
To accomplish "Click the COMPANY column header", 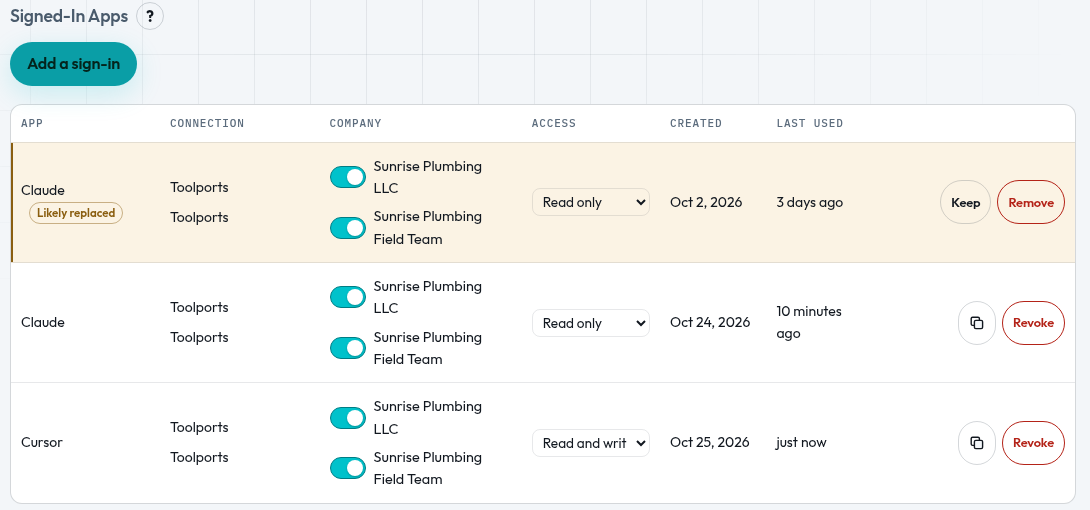I will tap(355, 124).
